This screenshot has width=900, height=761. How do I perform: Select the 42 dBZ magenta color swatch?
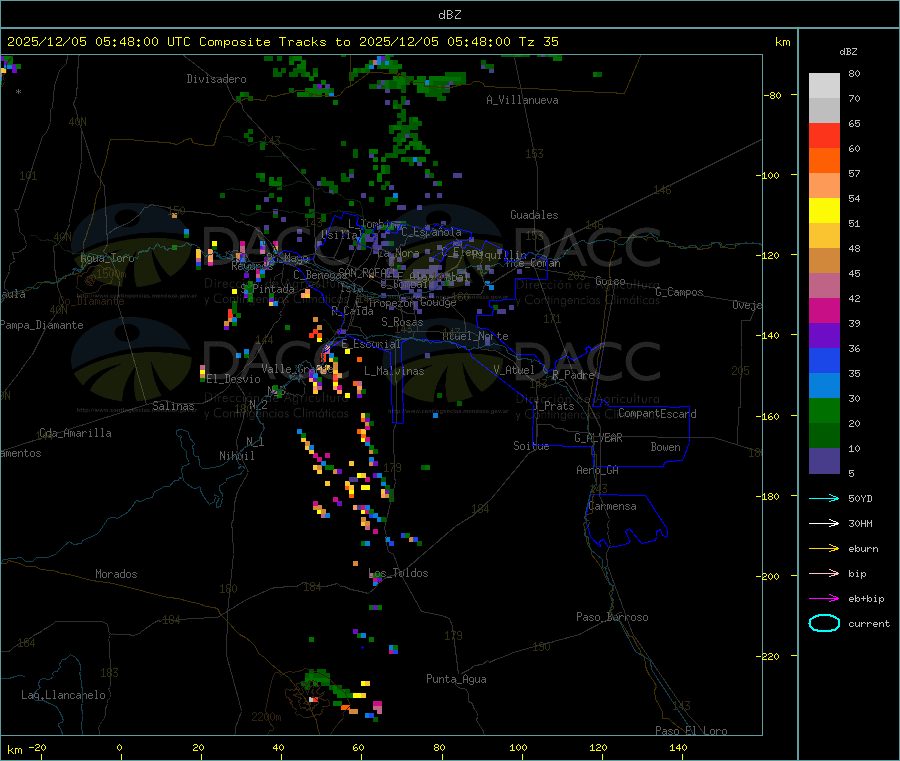point(824,310)
